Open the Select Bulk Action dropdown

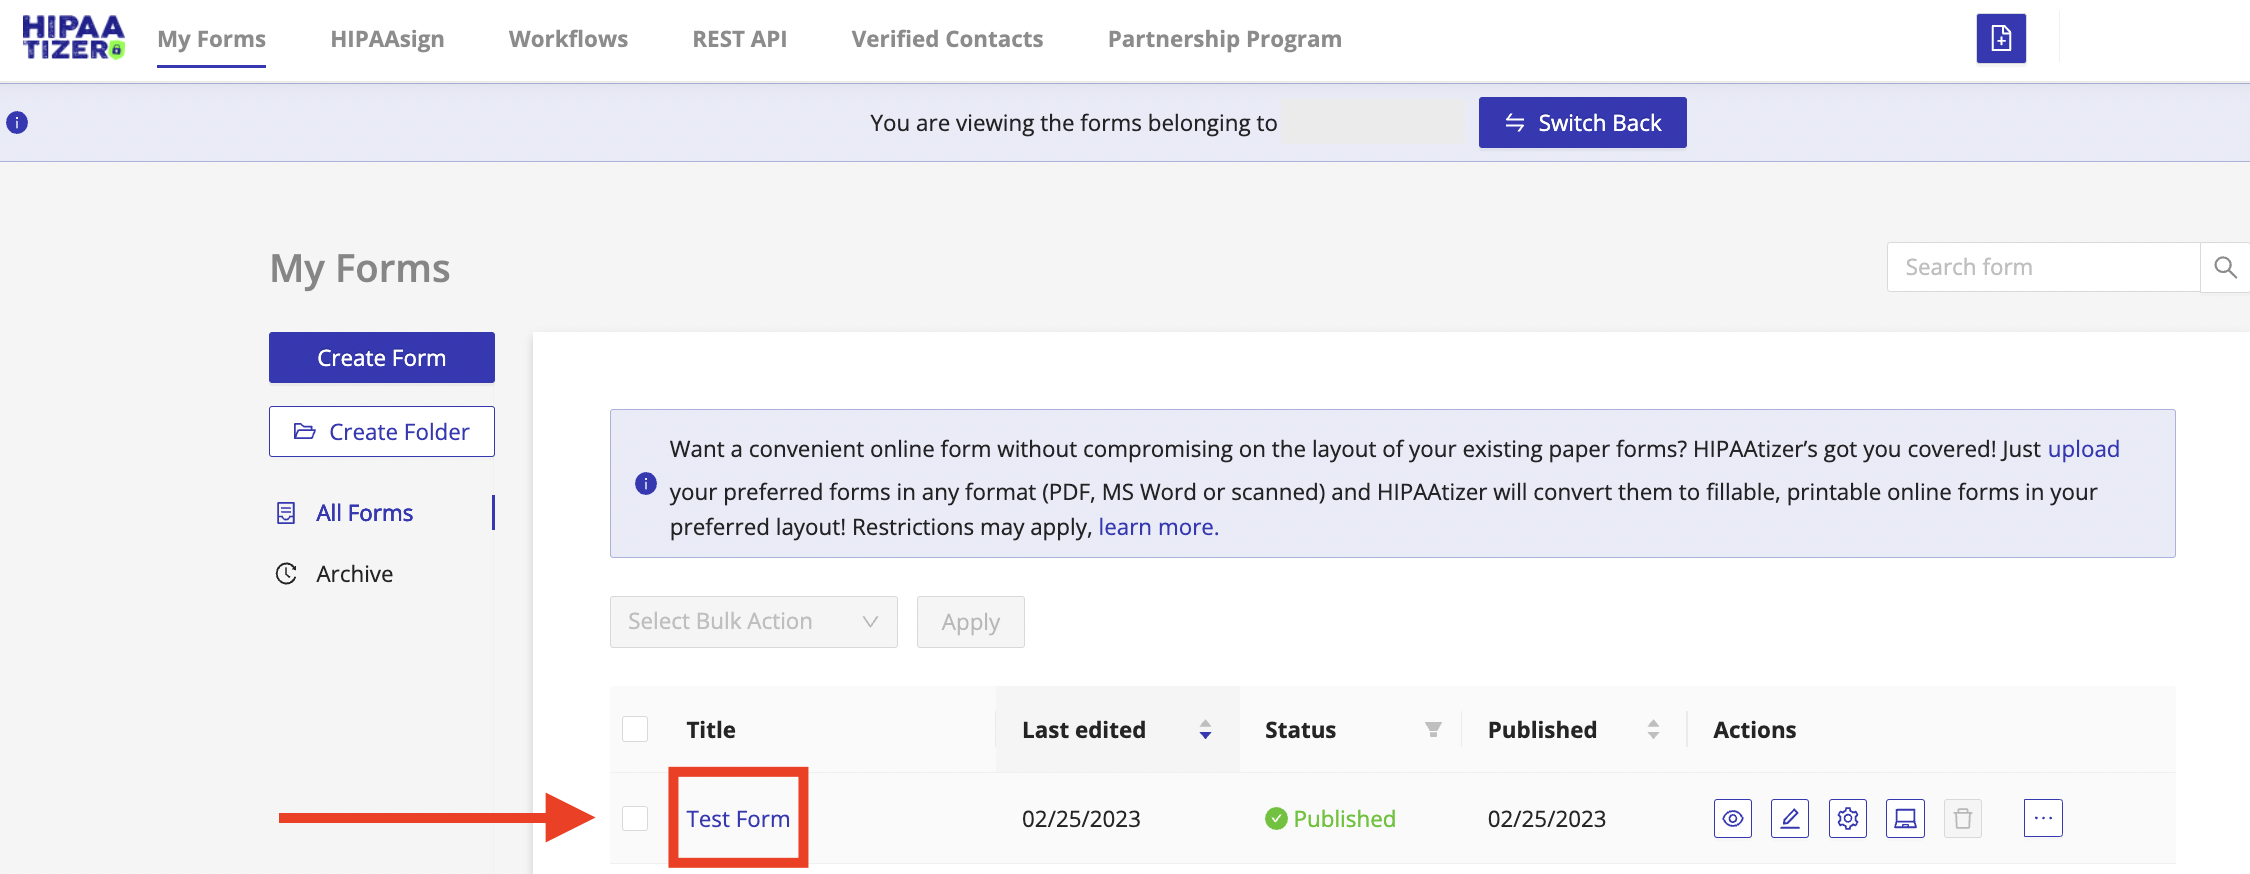(753, 622)
